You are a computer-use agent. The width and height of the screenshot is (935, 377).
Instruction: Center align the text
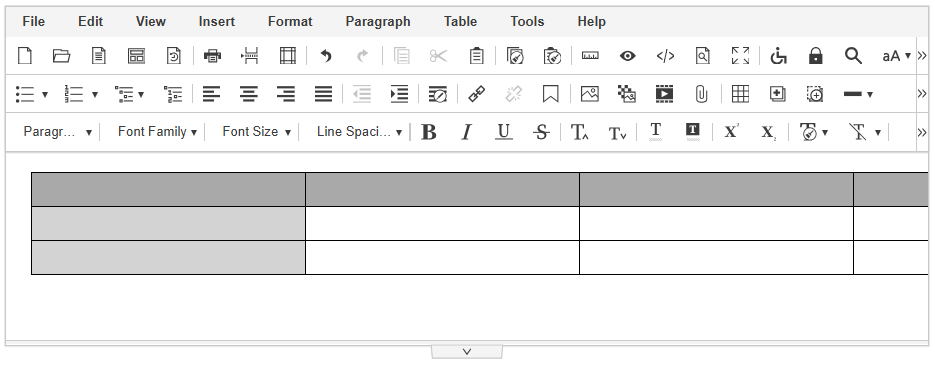tap(249, 94)
